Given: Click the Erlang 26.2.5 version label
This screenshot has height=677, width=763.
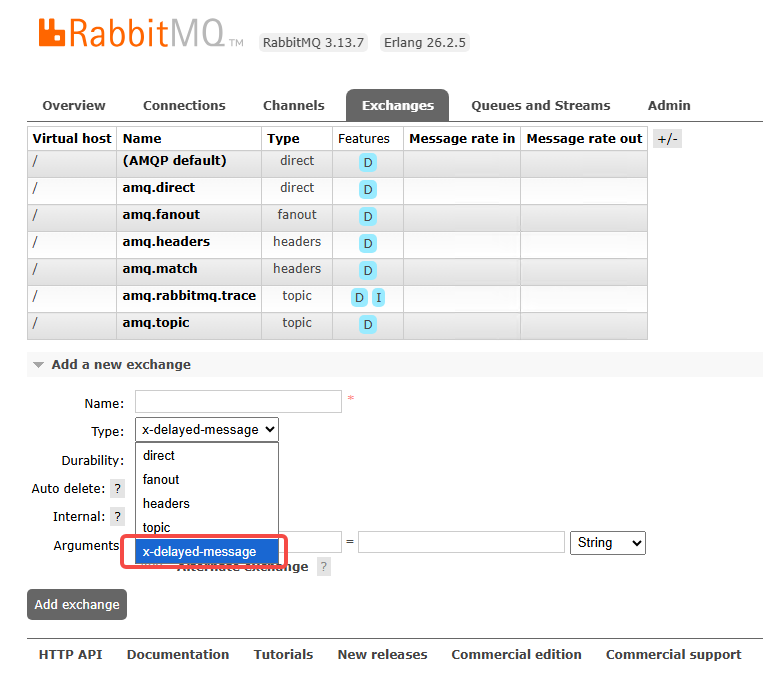Looking at the screenshot, I should [424, 43].
